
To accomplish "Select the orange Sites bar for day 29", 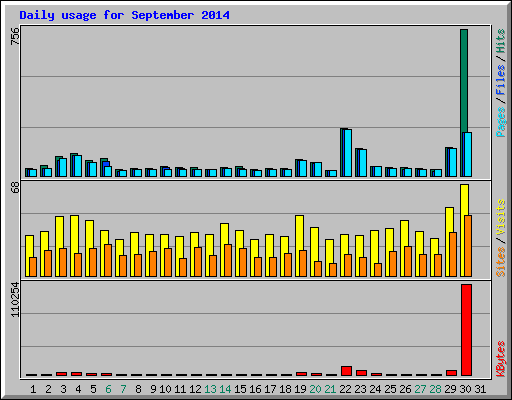I will [453, 255].
